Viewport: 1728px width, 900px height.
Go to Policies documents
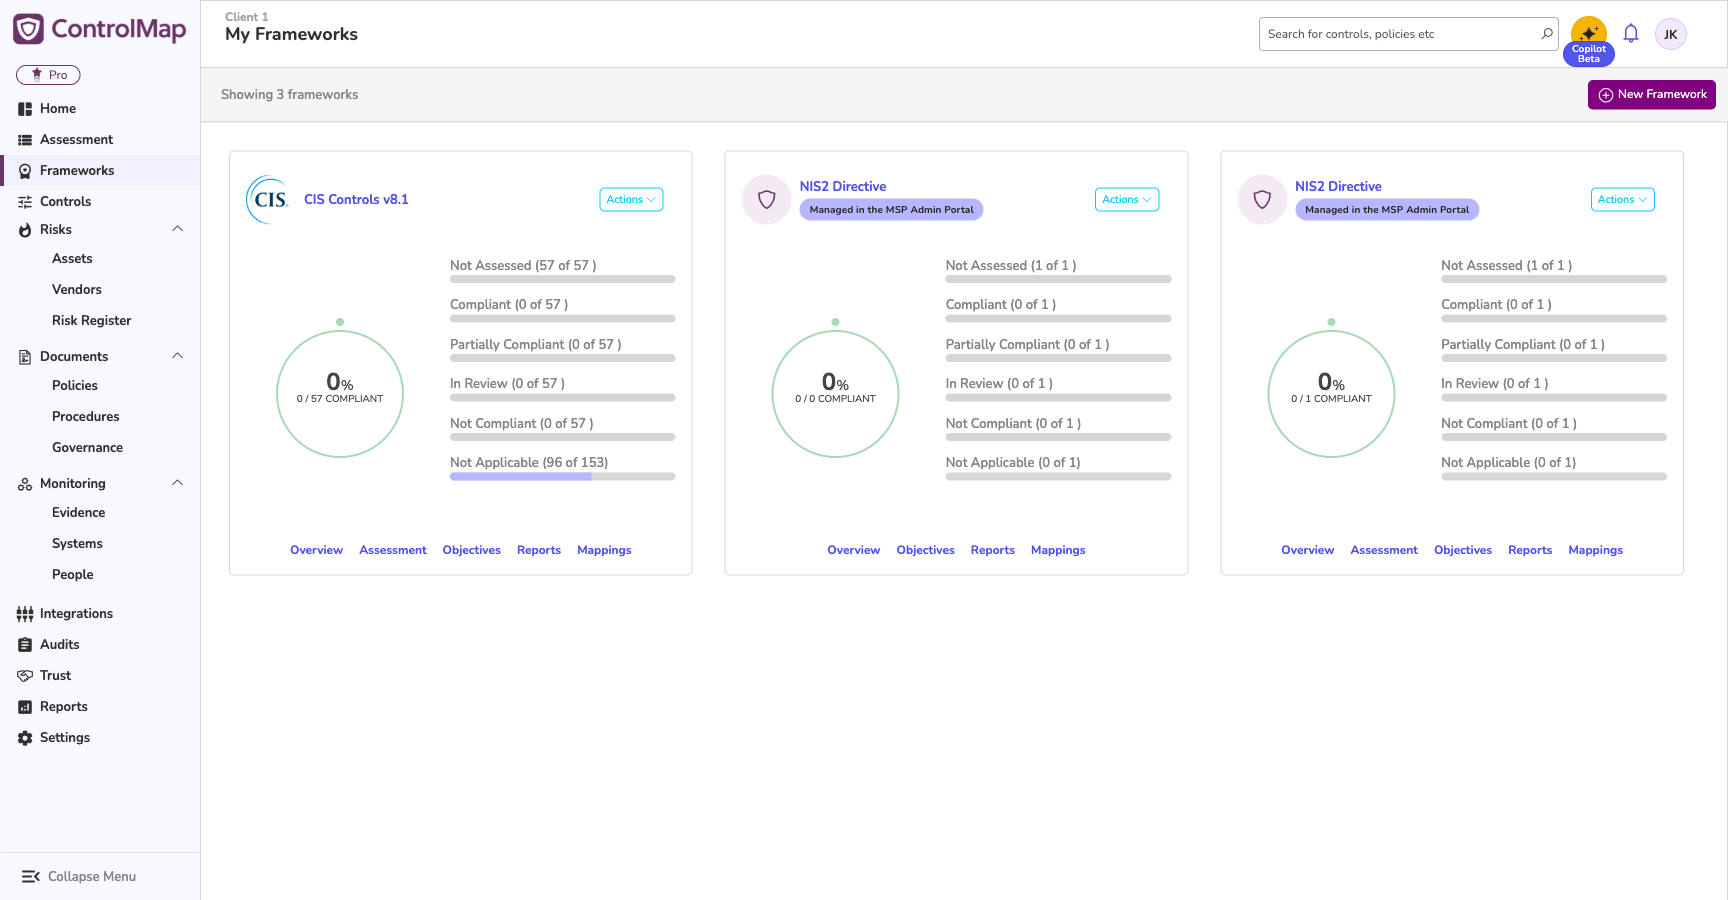tap(75, 386)
